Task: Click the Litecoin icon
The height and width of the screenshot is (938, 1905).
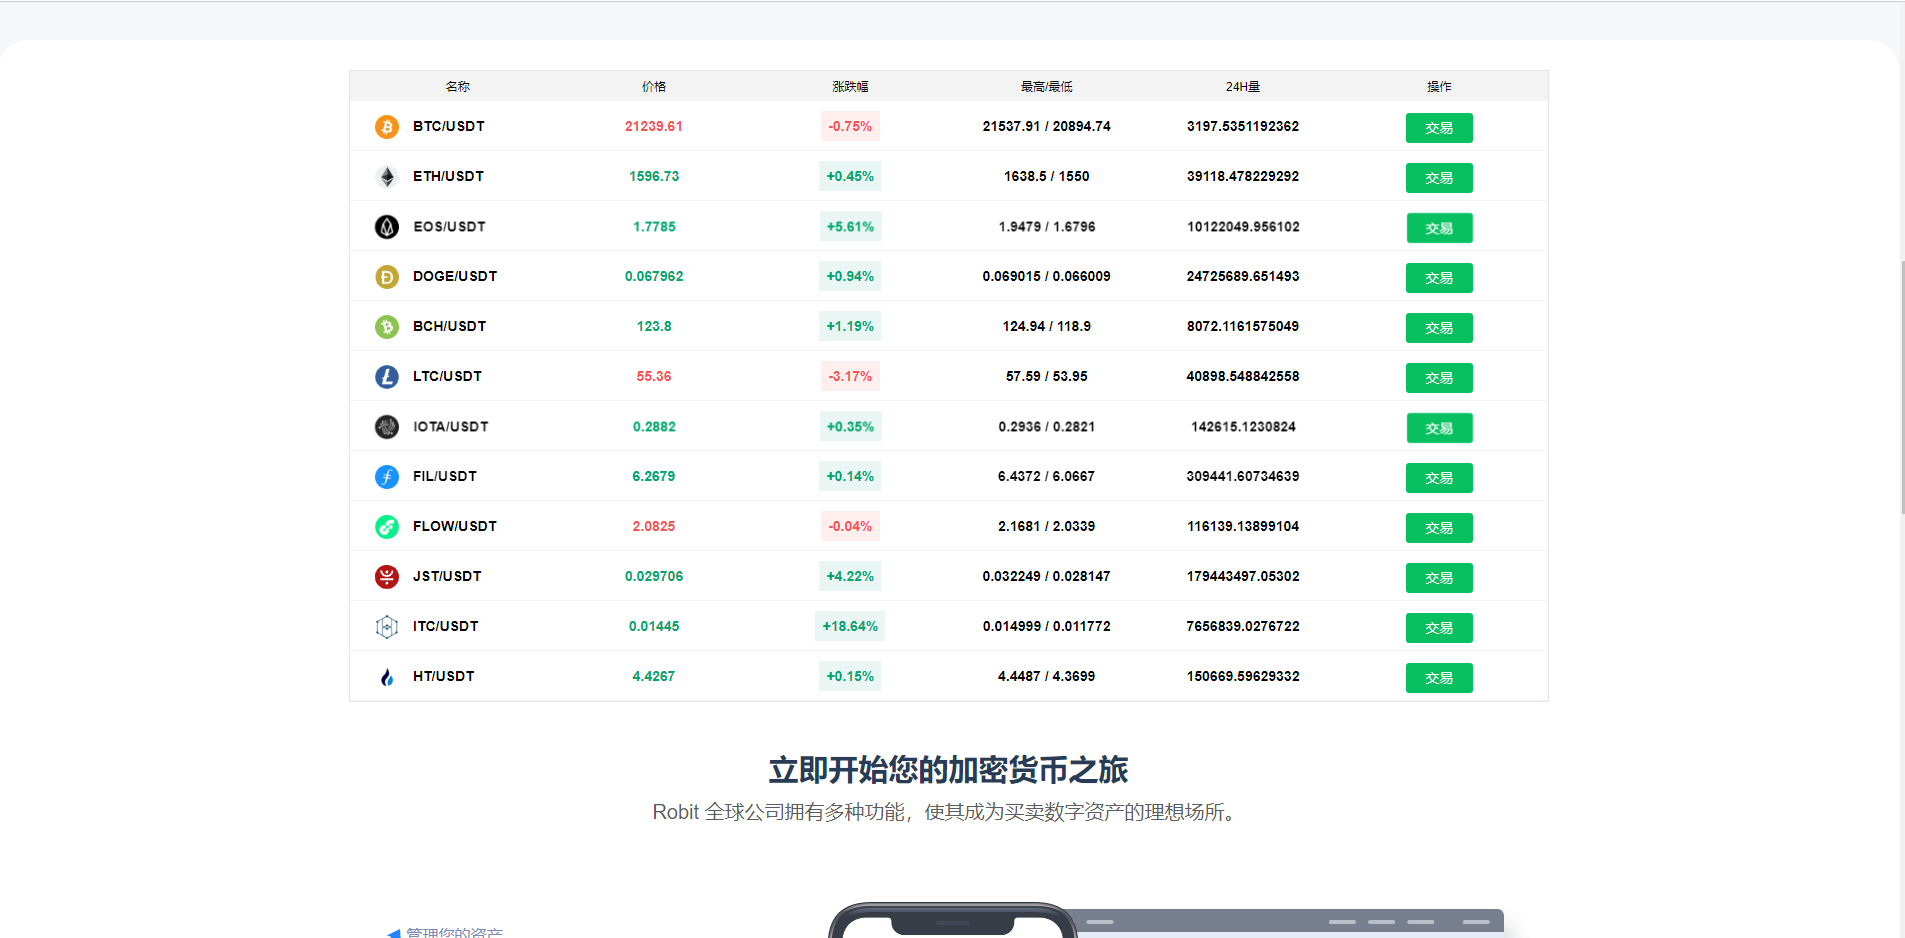Action: pos(386,377)
